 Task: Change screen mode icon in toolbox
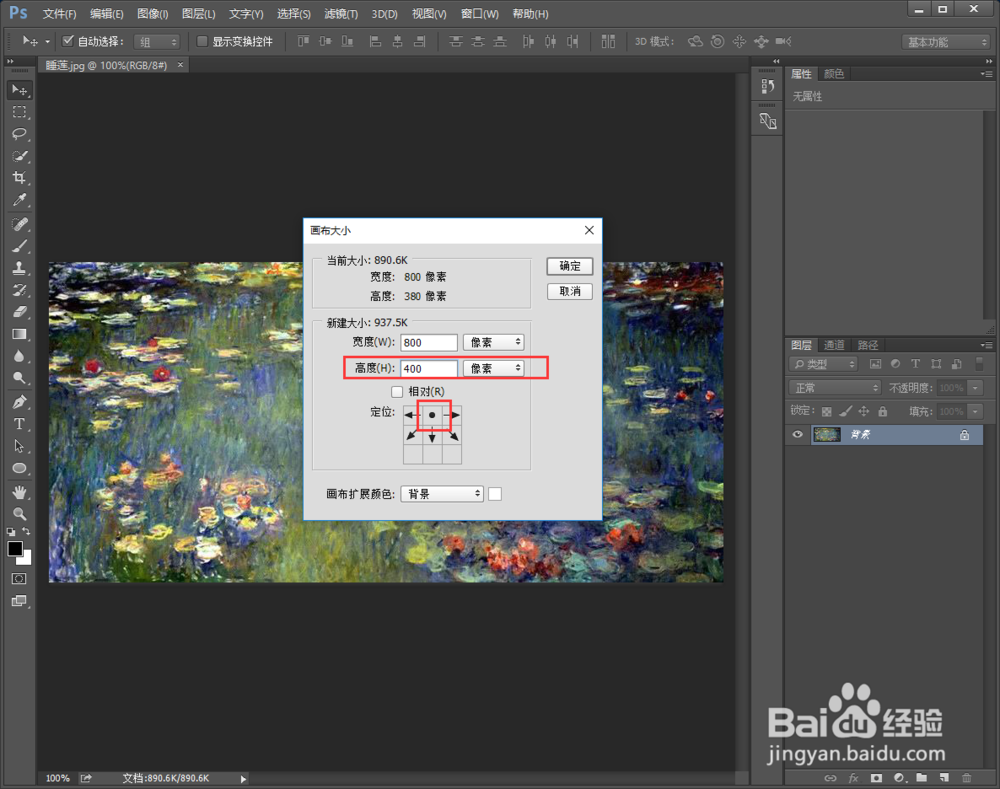[x=19, y=601]
